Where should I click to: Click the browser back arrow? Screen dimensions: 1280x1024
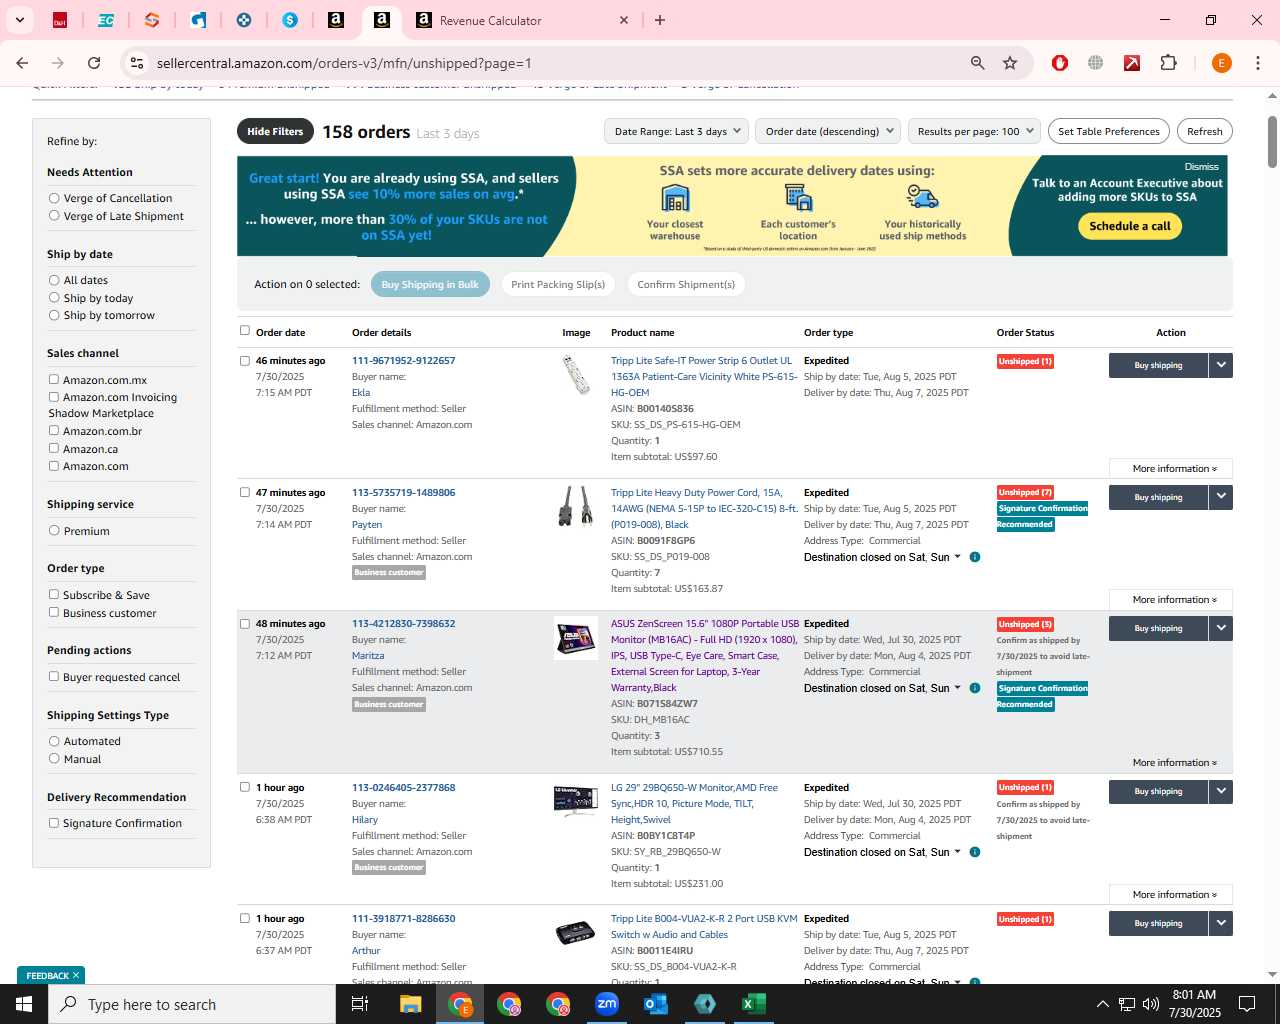click(x=22, y=63)
